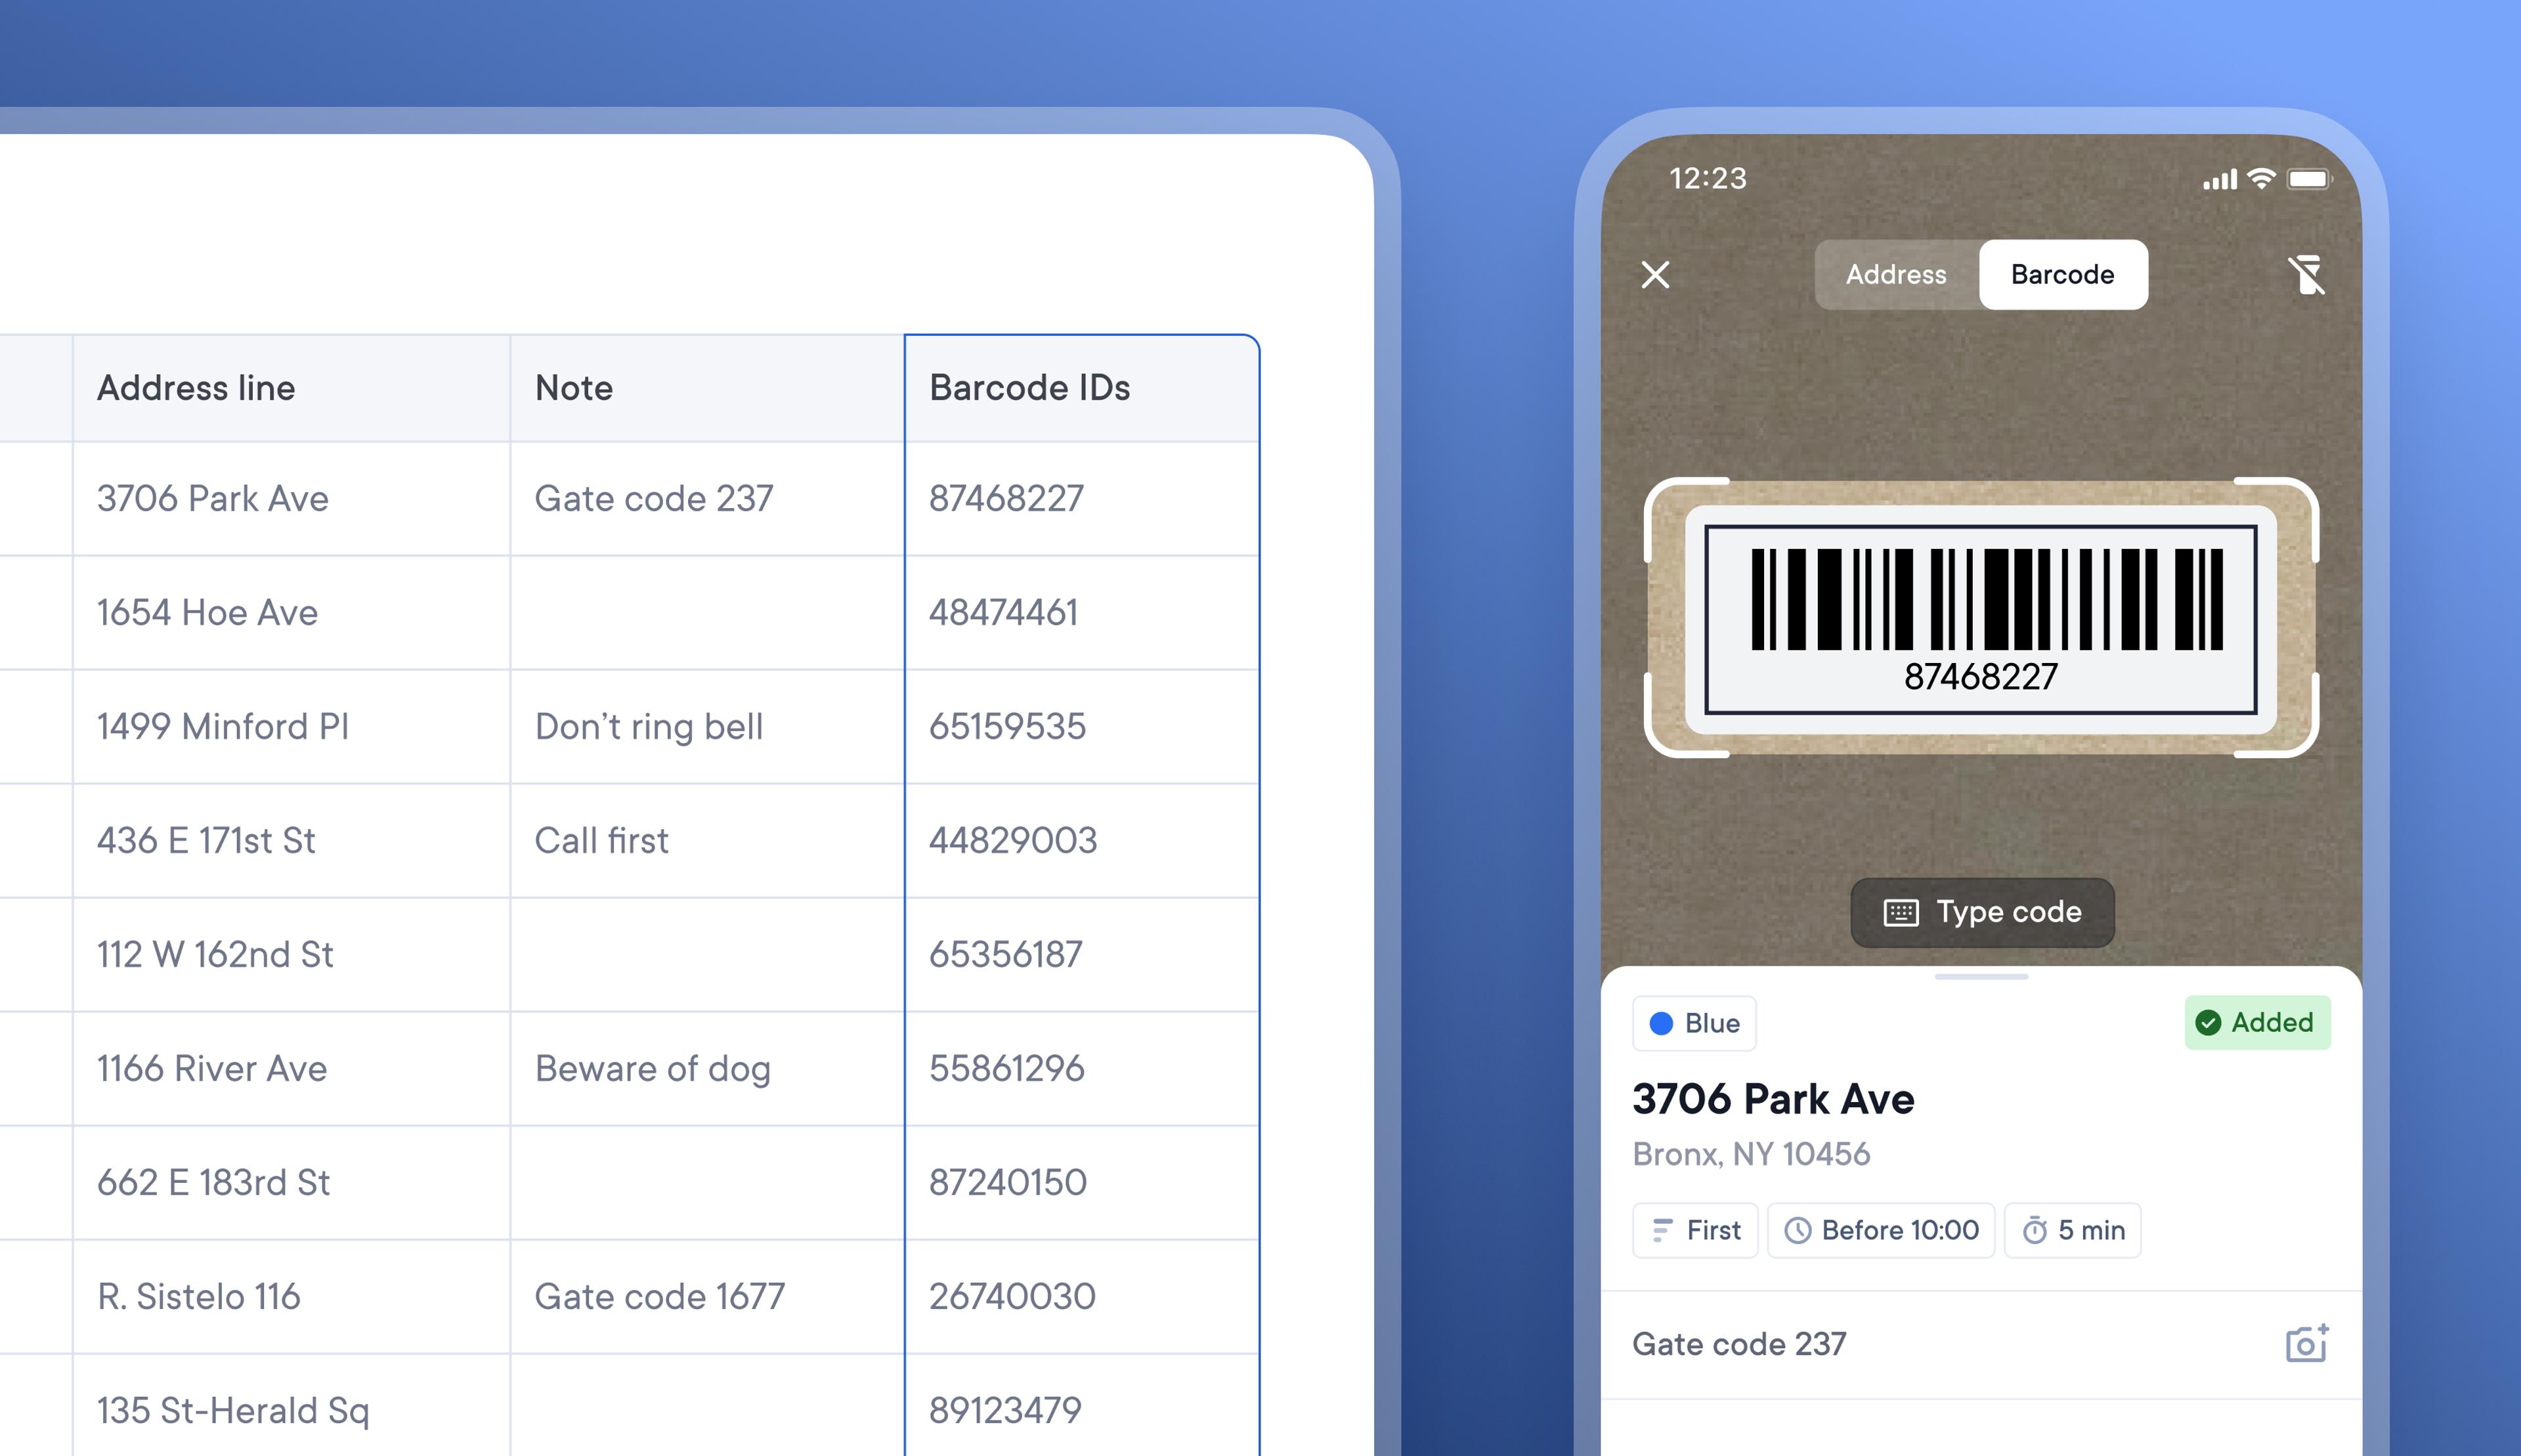Click barcode ID 26740030

tap(1082, 1296)
